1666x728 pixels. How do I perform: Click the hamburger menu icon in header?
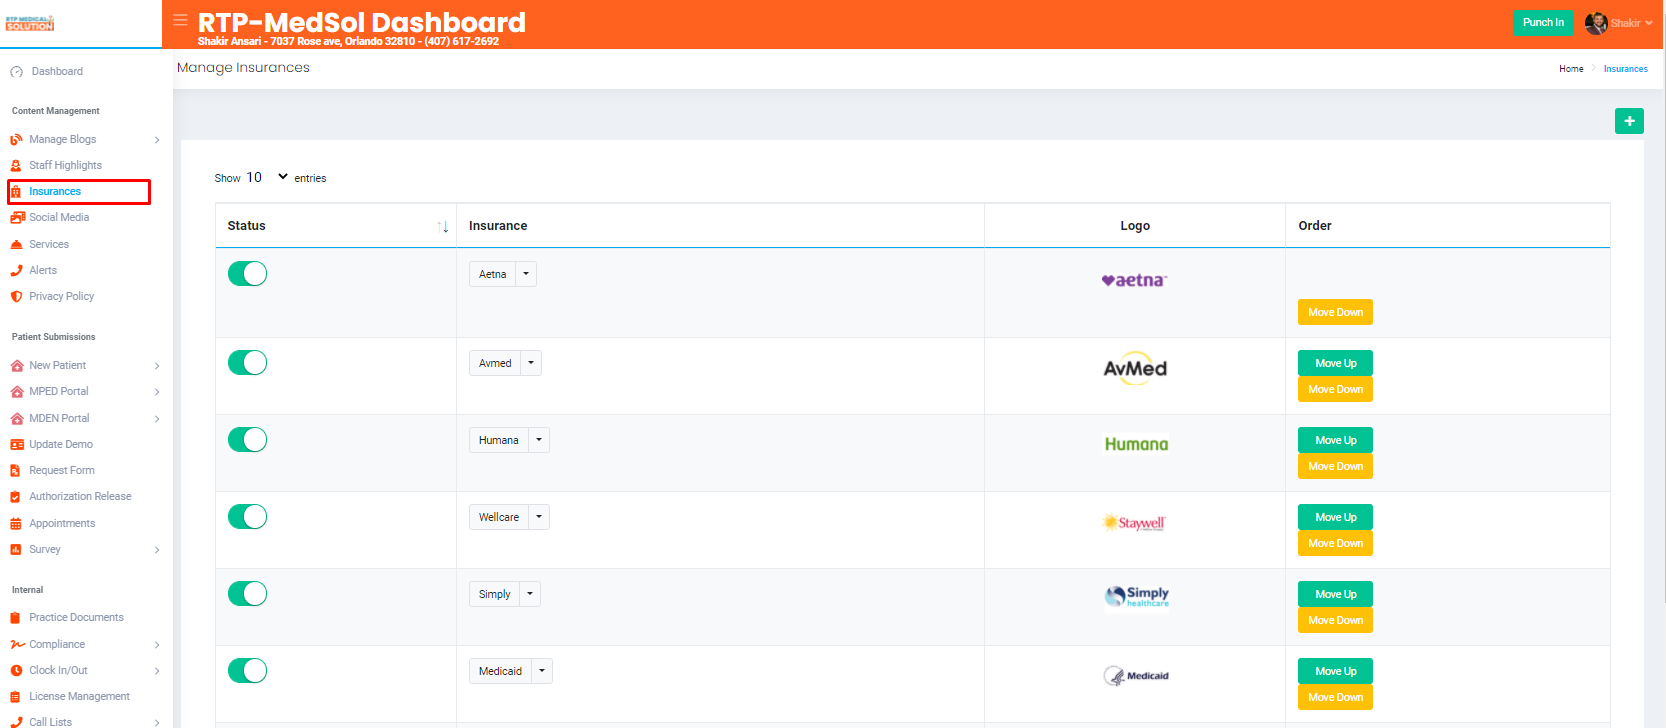(180, 20)
